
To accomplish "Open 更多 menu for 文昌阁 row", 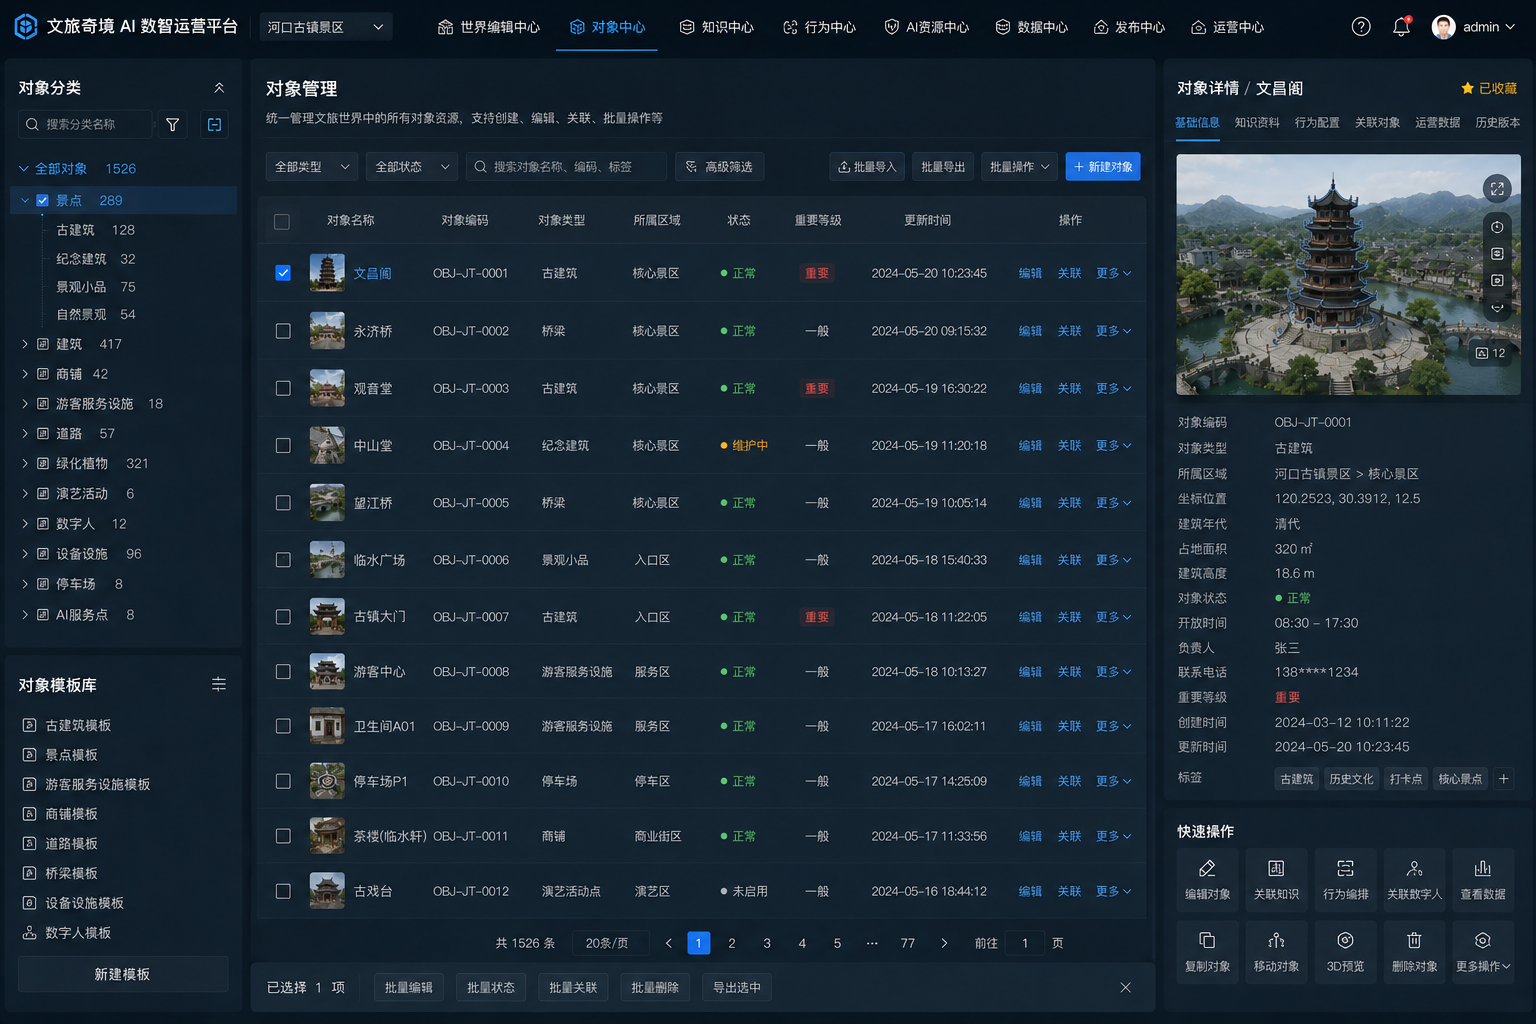I will point(1113,273).
